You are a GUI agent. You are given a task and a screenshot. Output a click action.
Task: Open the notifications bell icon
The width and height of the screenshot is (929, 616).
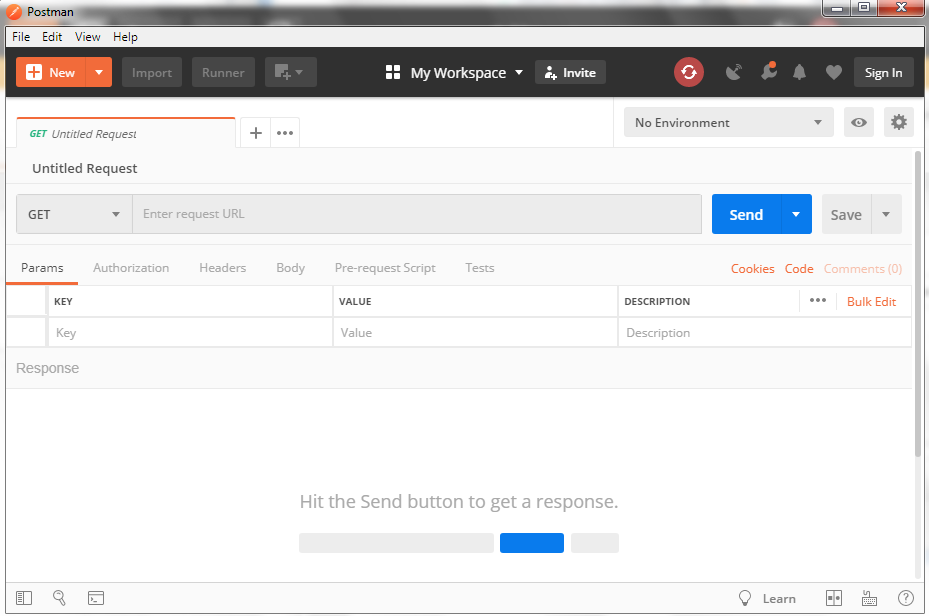[799, 72]
